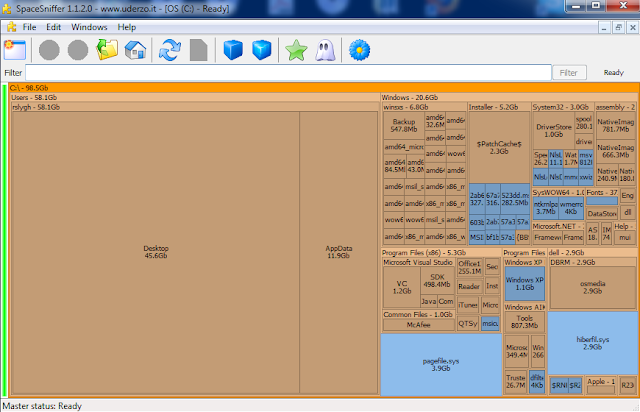The width and height of the screenshot is (640, 412).
Task: Select the pagefile.sys 3.9Gb block
Action: [441, 365]
